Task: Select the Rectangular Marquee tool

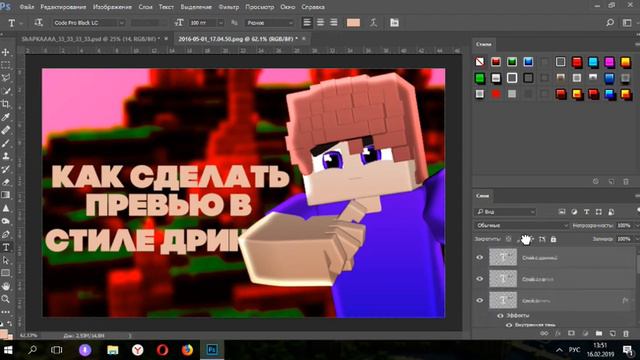Action: click(6, 65)
